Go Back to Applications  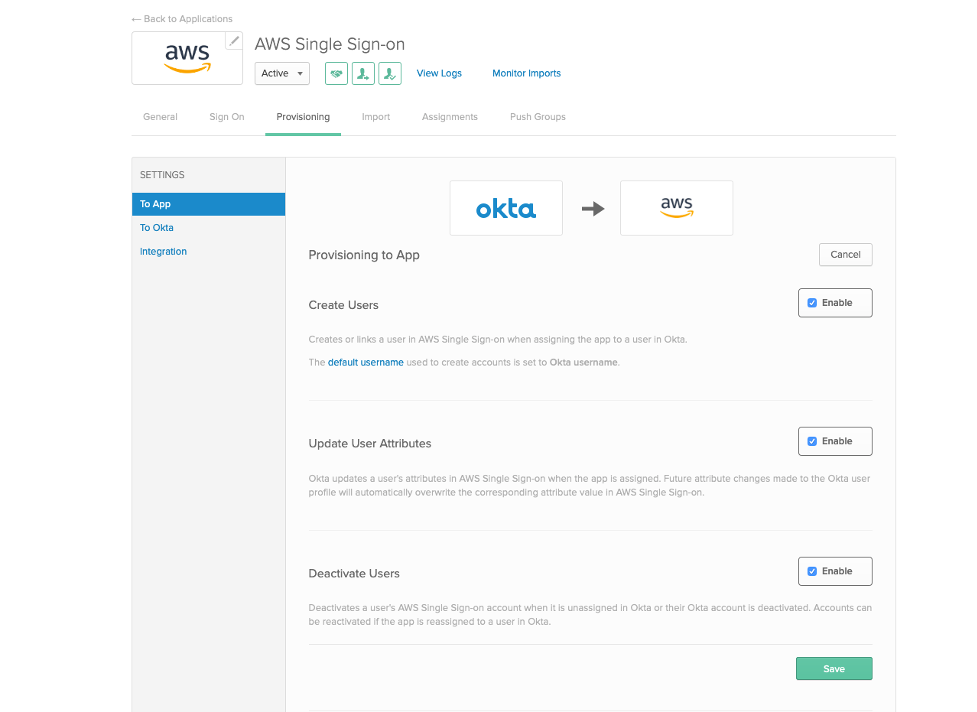point(182,19)
